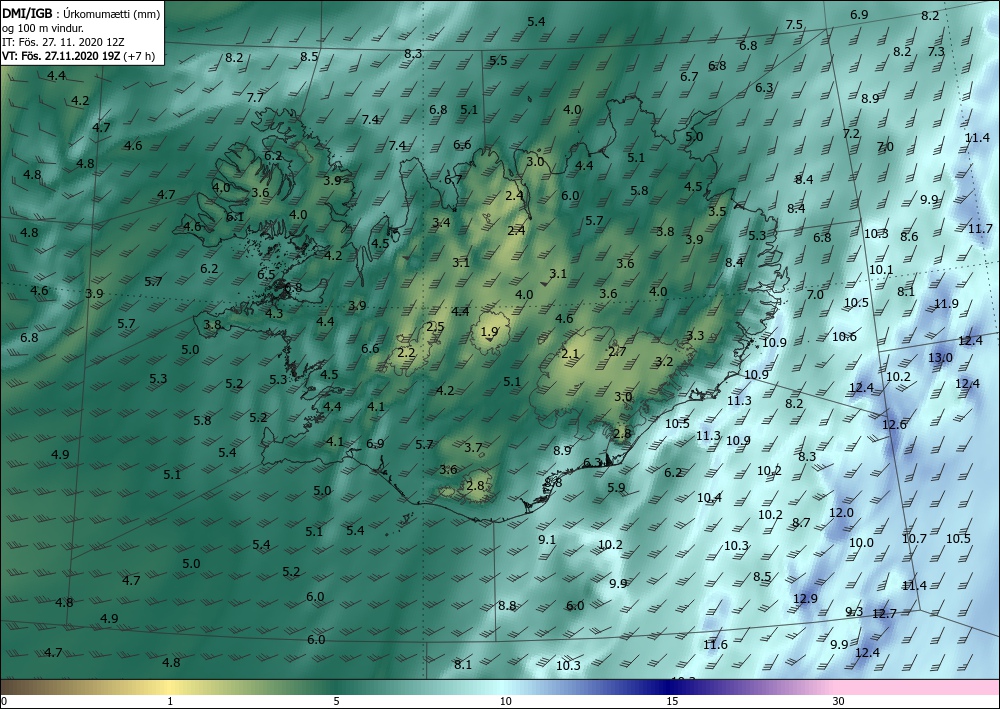Screen dimensions: 1000x709
Task: Click the map value '10.4'
Action: tap(709, 497)
